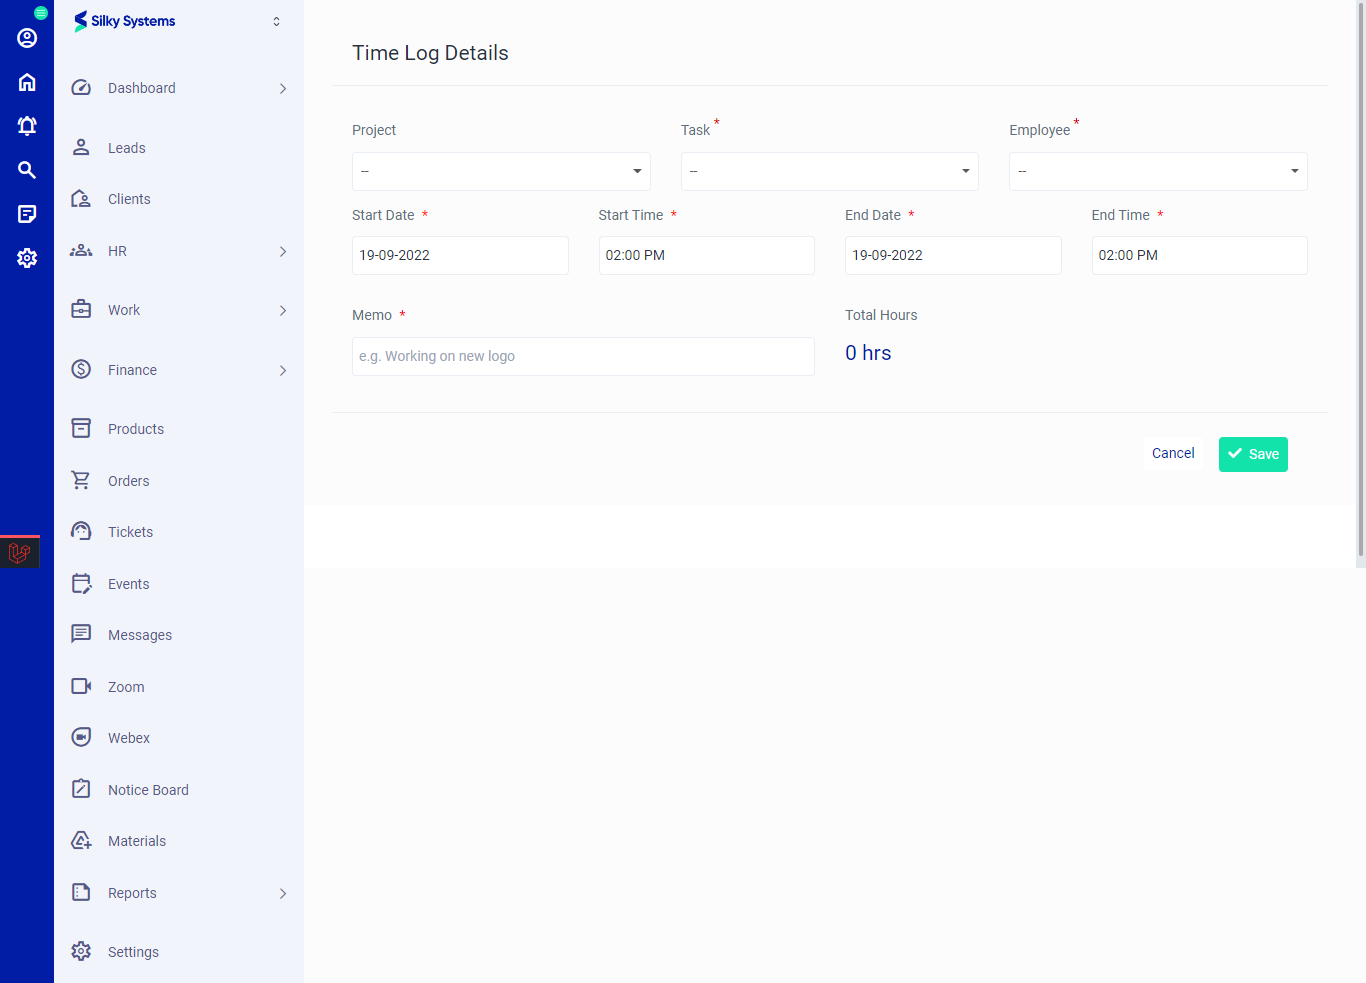Cancel the time log form

point(1172,453)
